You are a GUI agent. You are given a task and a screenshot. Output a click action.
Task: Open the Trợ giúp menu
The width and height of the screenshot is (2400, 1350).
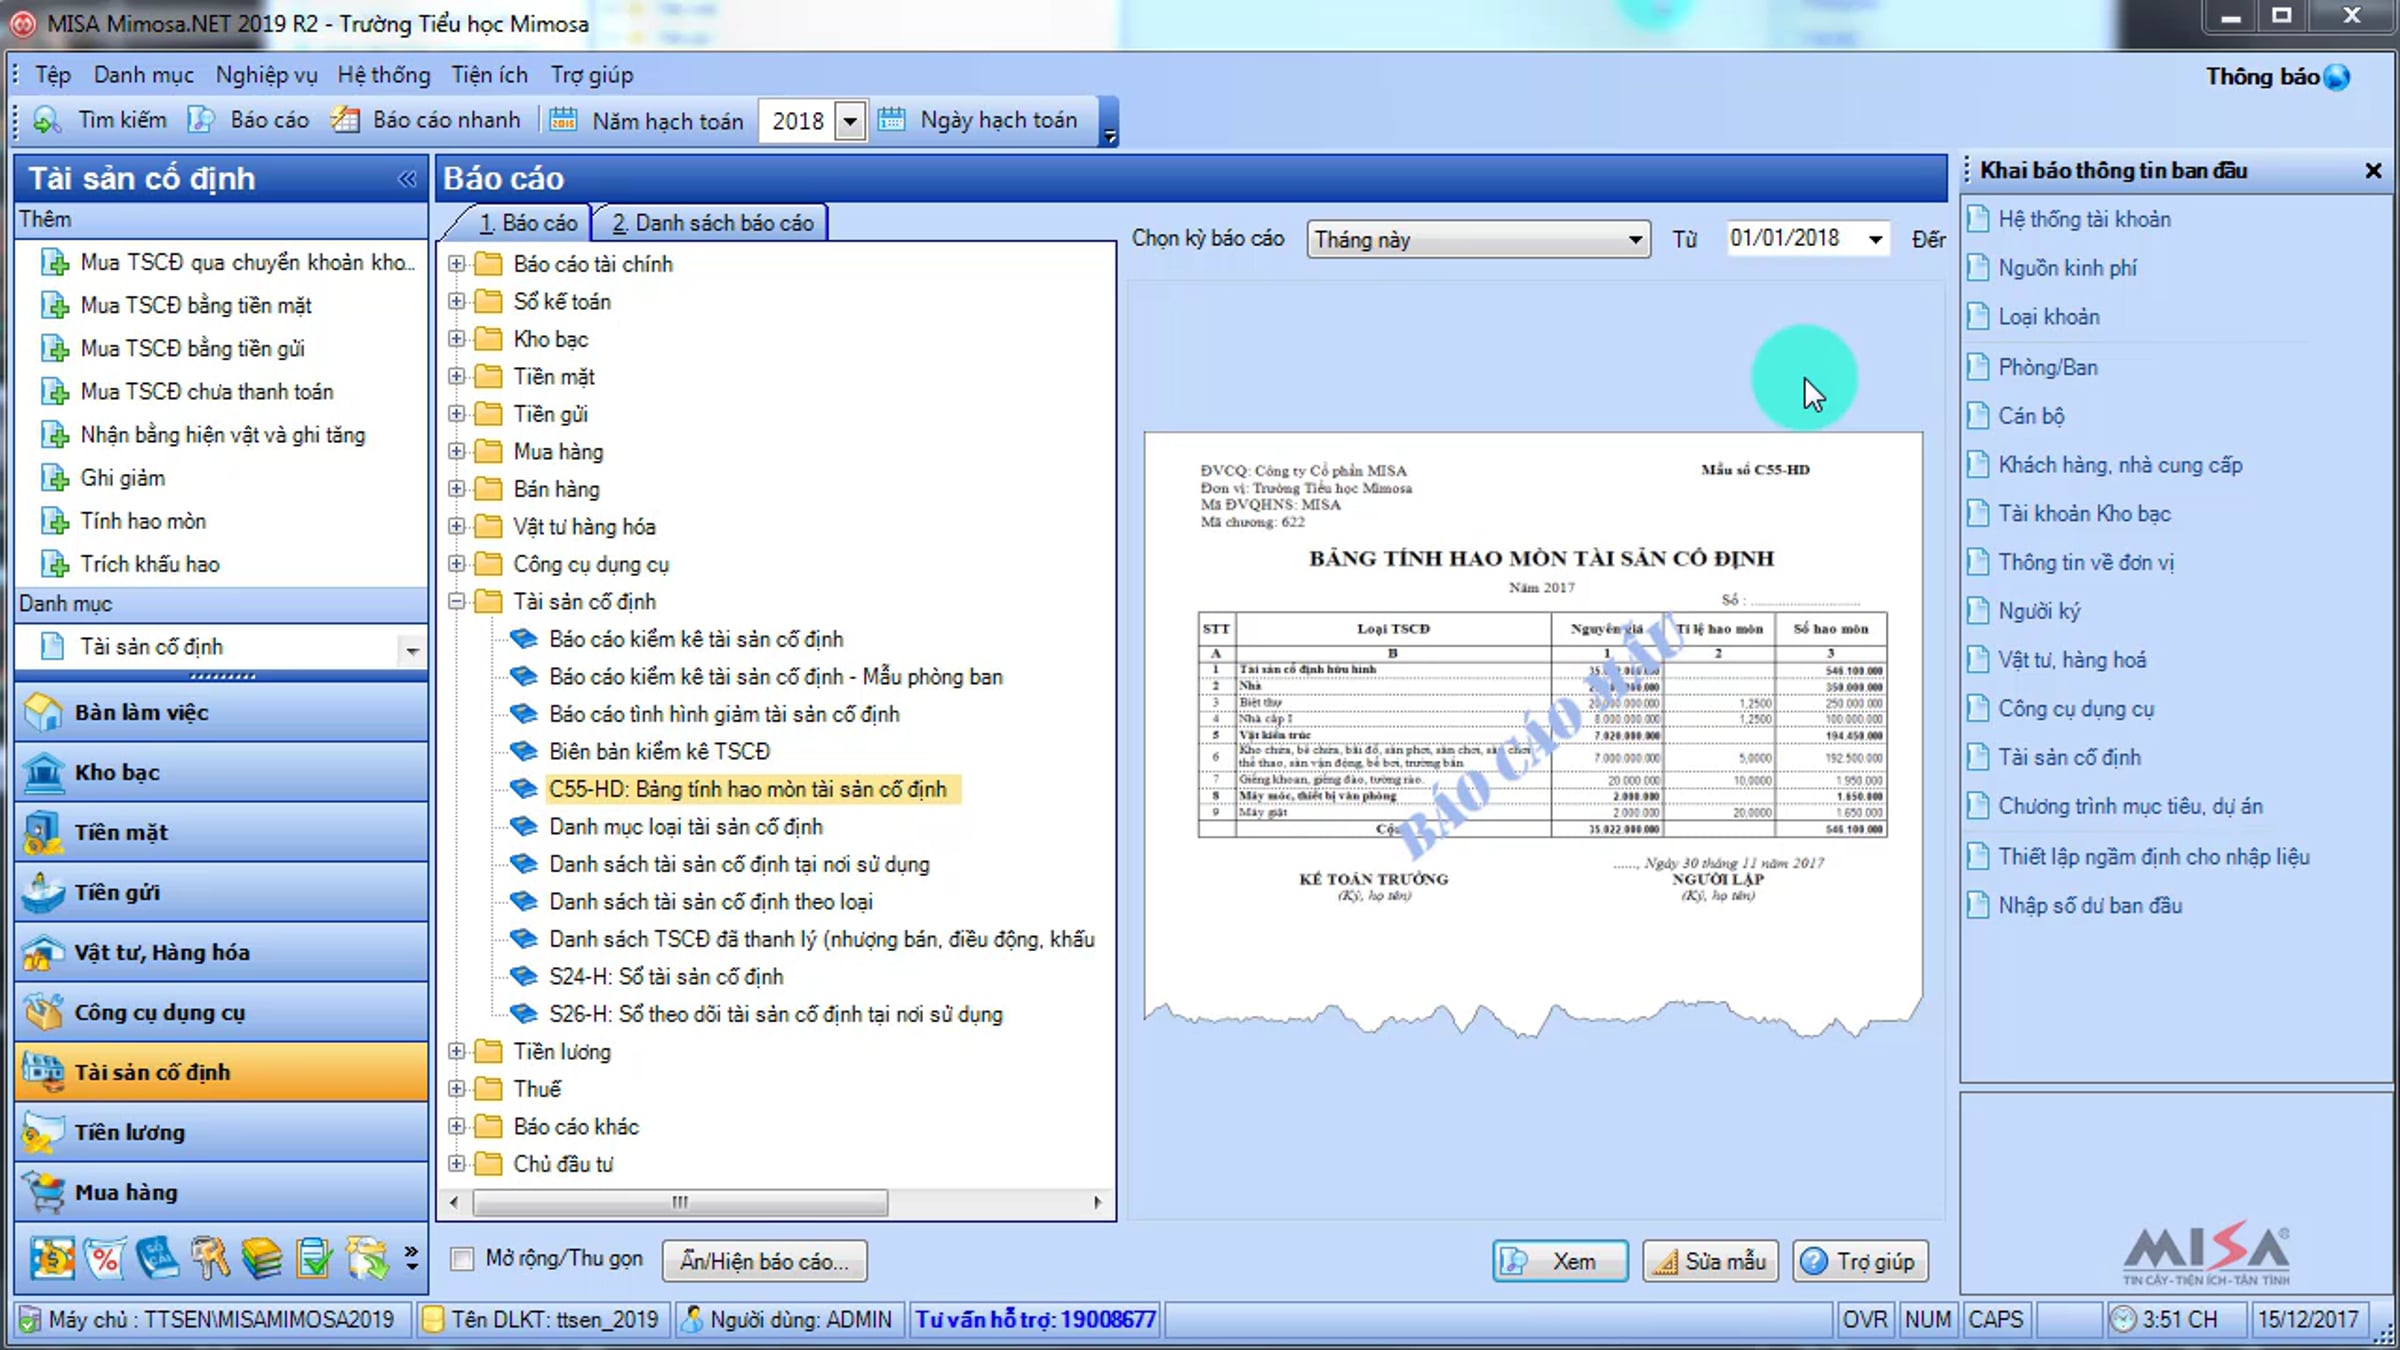(592, 75)
